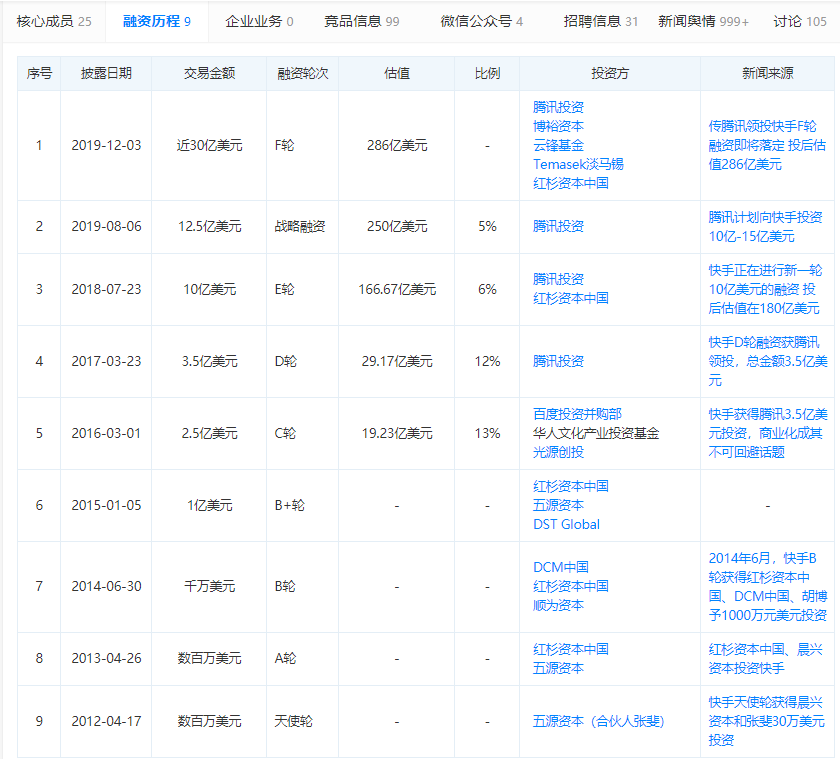Open 红杉资本中国 link in A轮 row

[571, 649]
